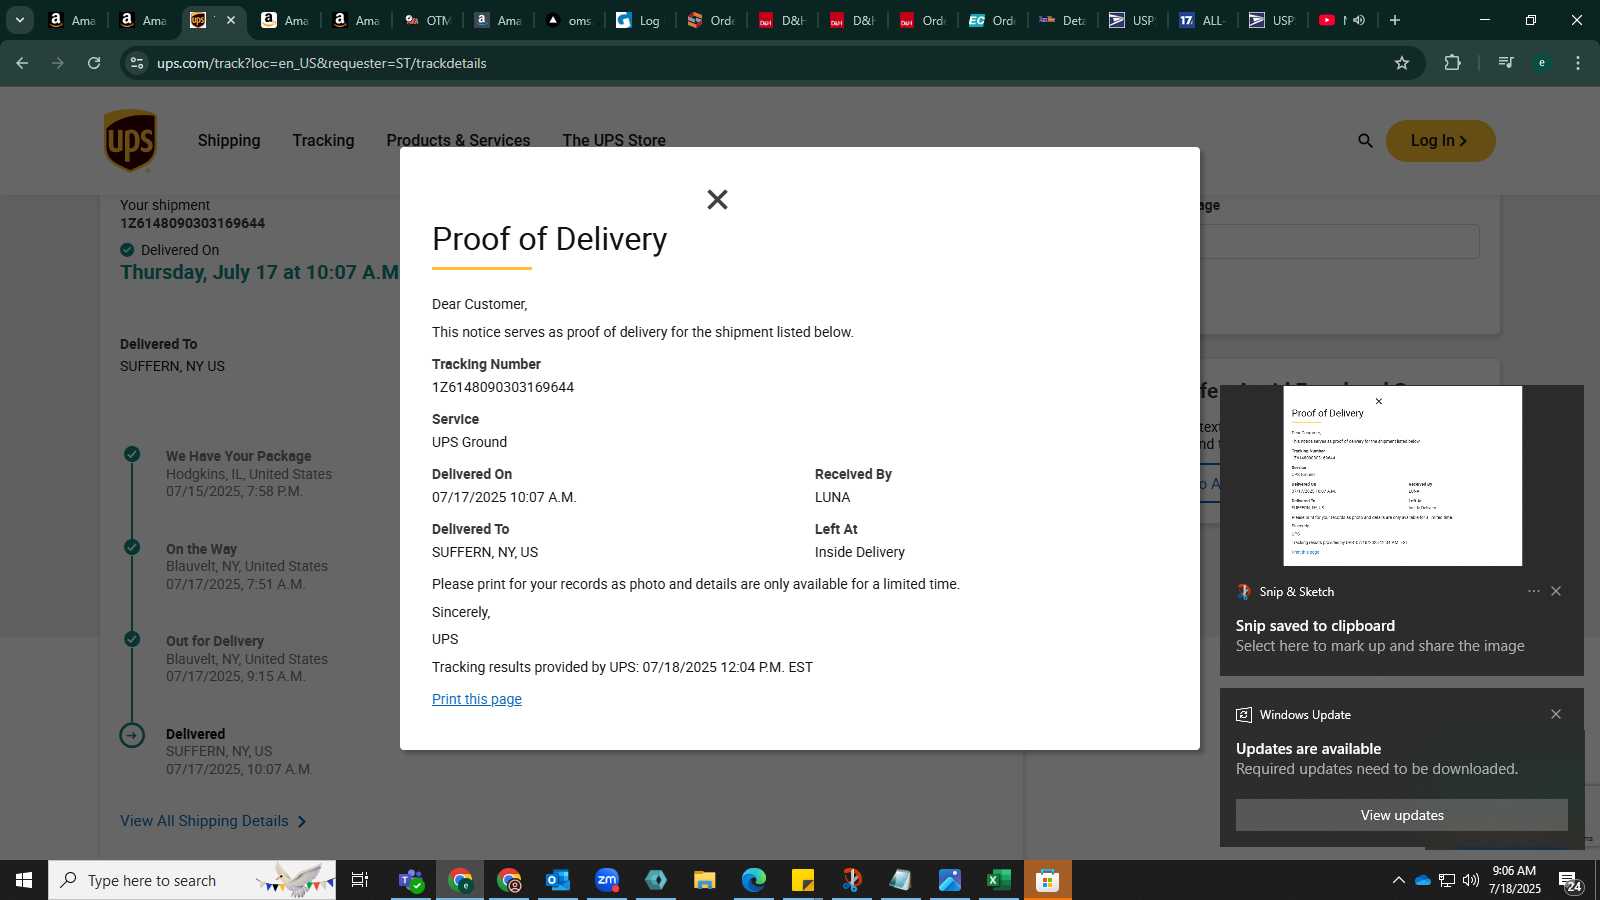Open the Action Center notifications icon
This screenshot has height=900, width=1600.
tap(1570, 881)
